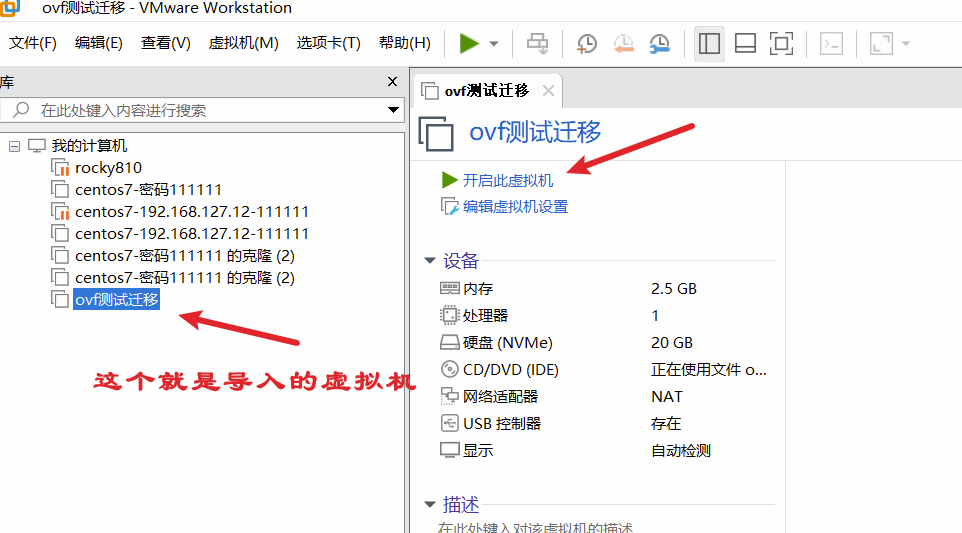The image size is (962, 533).
Task: Click the 内存 memory device row
Action: click(605, 288)
